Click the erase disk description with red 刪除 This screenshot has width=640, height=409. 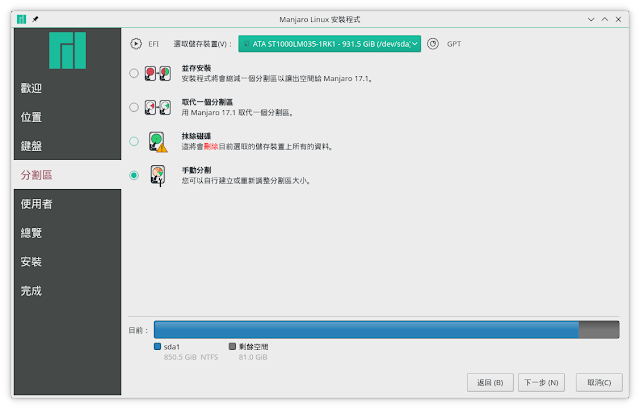click(x=258, y=147)
